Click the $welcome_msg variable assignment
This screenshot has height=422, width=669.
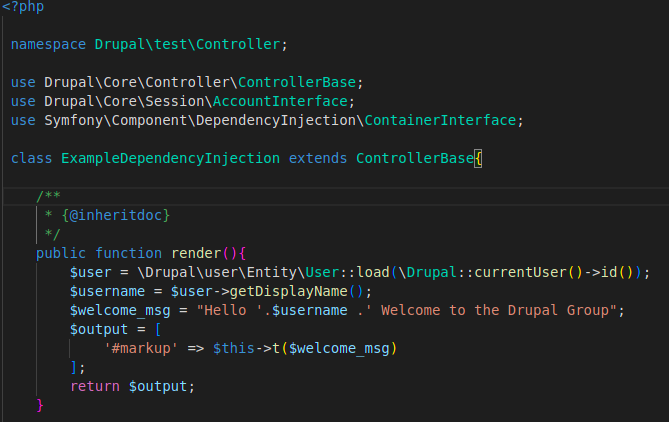pos(120,311)
